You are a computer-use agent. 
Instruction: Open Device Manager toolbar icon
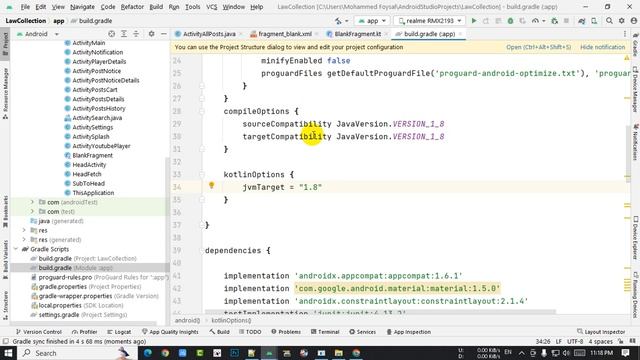tap(594, 21)
